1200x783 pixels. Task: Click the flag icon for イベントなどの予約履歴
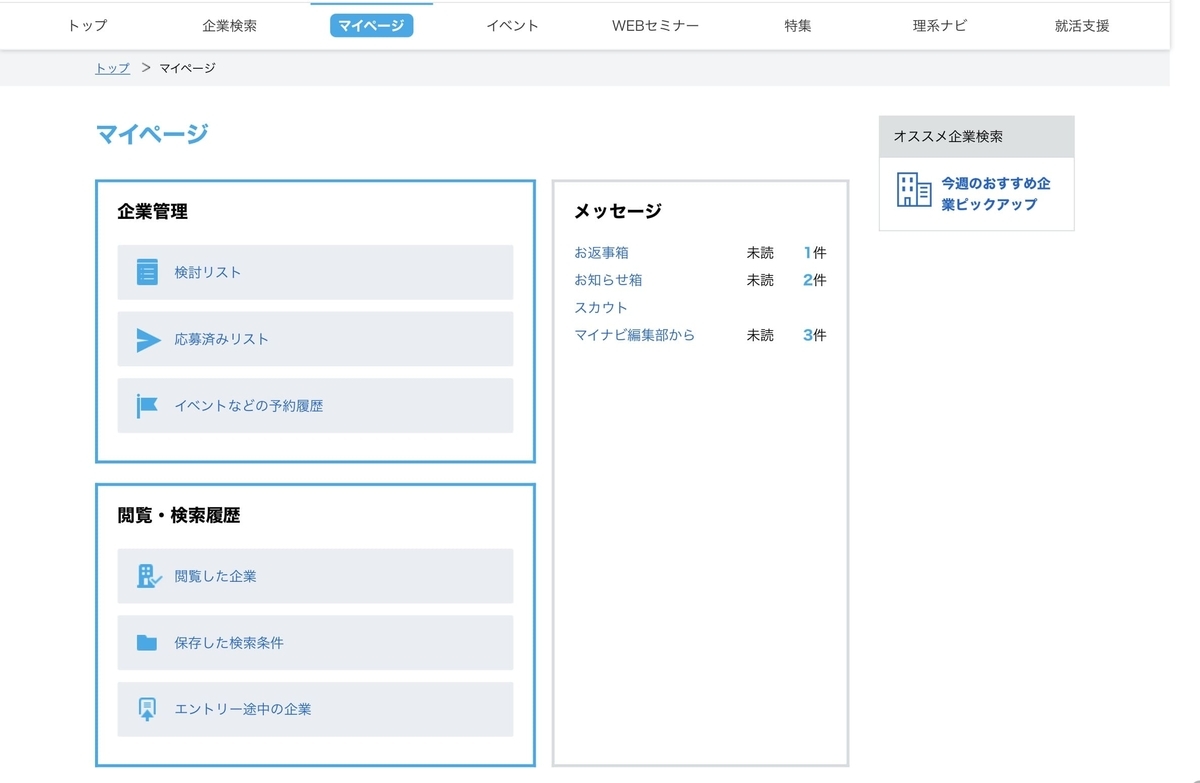[x=148, y=406]
